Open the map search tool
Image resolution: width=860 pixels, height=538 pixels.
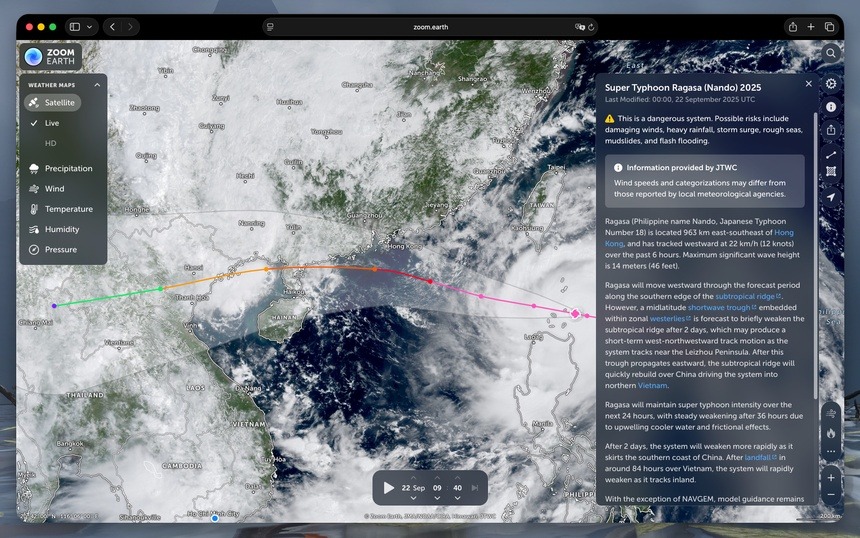pyautogui.click(x=831, y=53)
